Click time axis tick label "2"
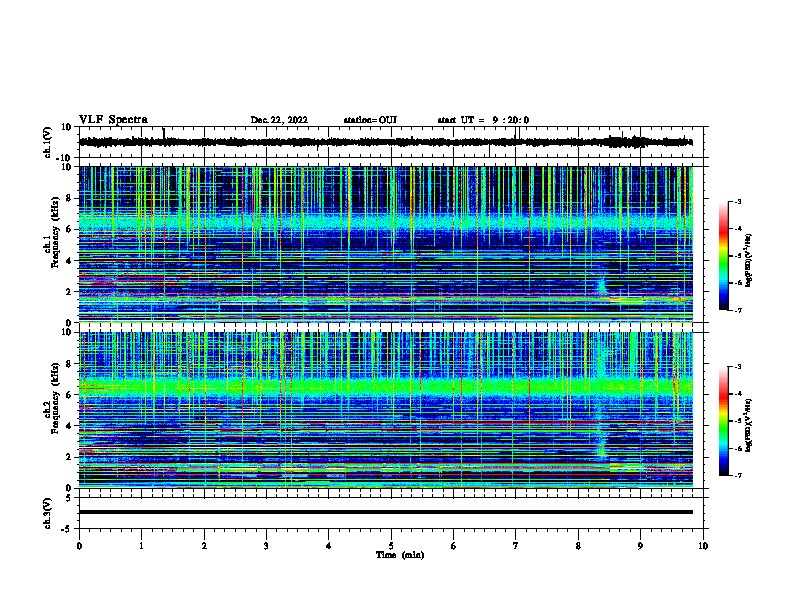This screenshot has width=792, height=612. (204, 546)
